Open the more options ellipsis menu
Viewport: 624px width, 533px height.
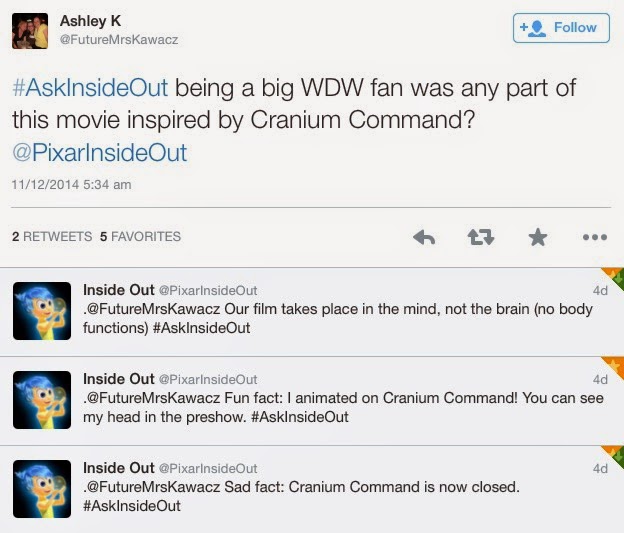tap(594, 237)
